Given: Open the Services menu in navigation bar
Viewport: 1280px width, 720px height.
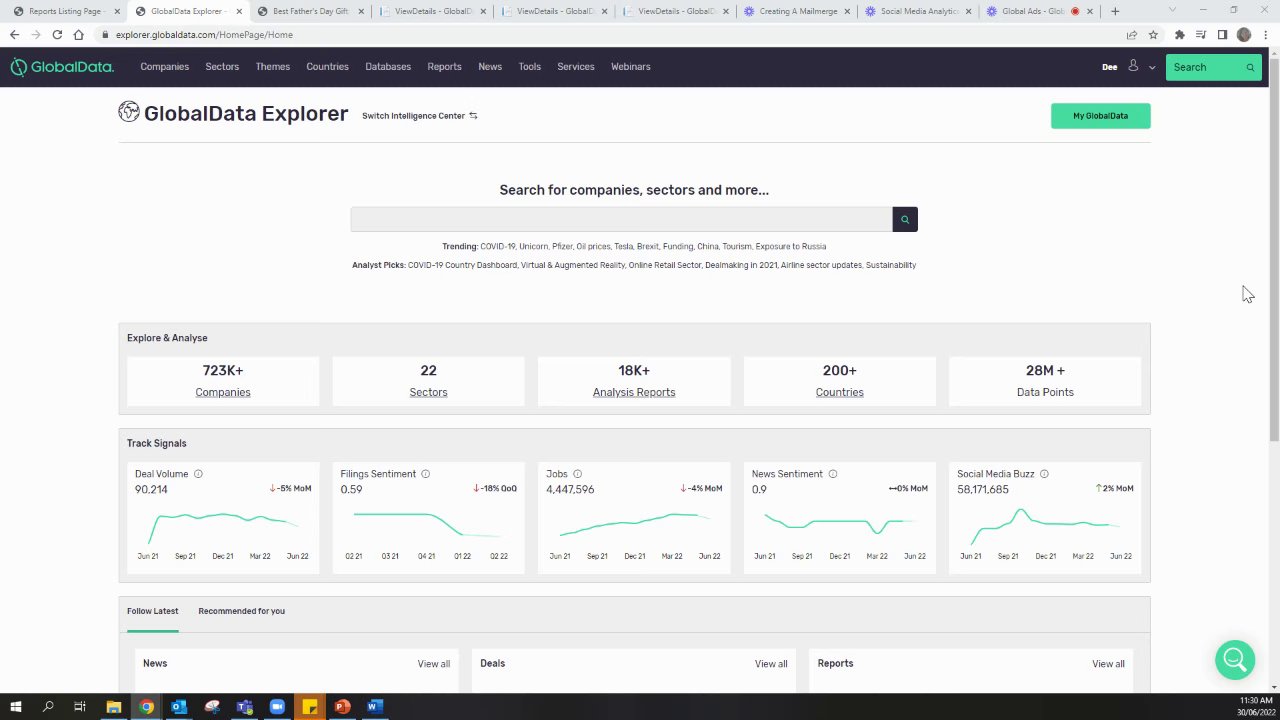Looking at the screenshot, I should click(575, 67).
